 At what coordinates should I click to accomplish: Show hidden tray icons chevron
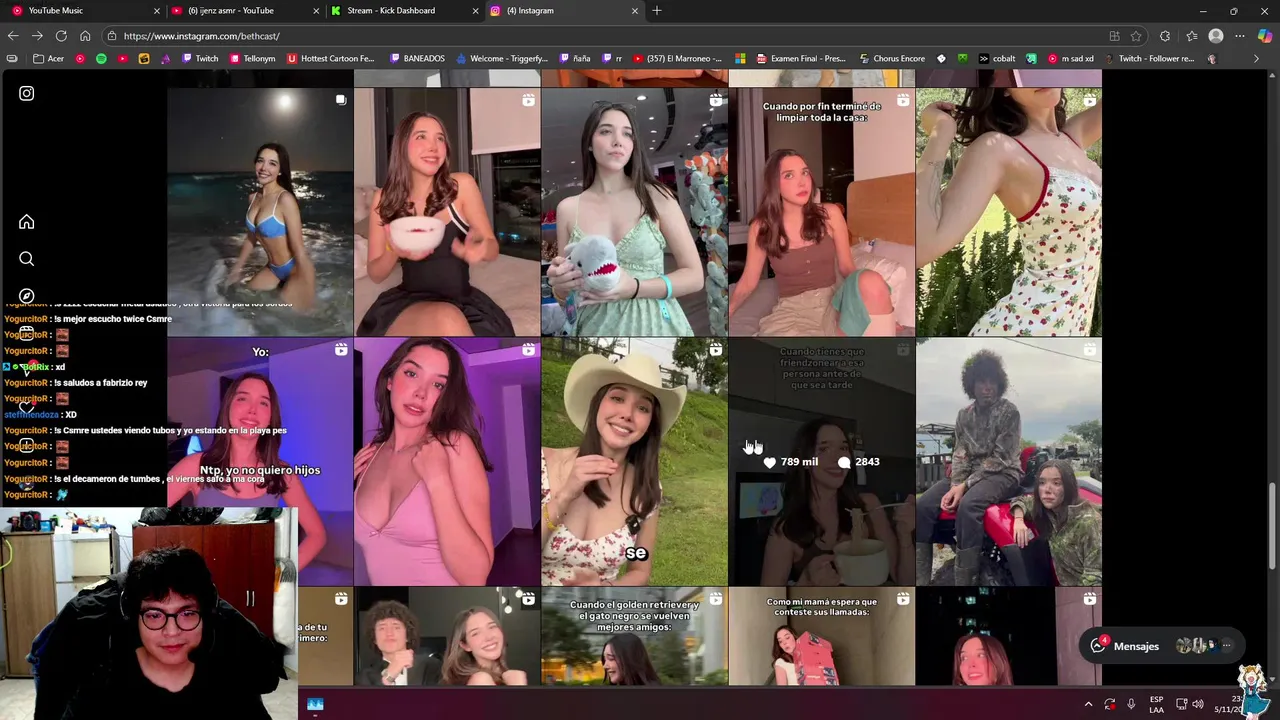(x=1088, y=704)
